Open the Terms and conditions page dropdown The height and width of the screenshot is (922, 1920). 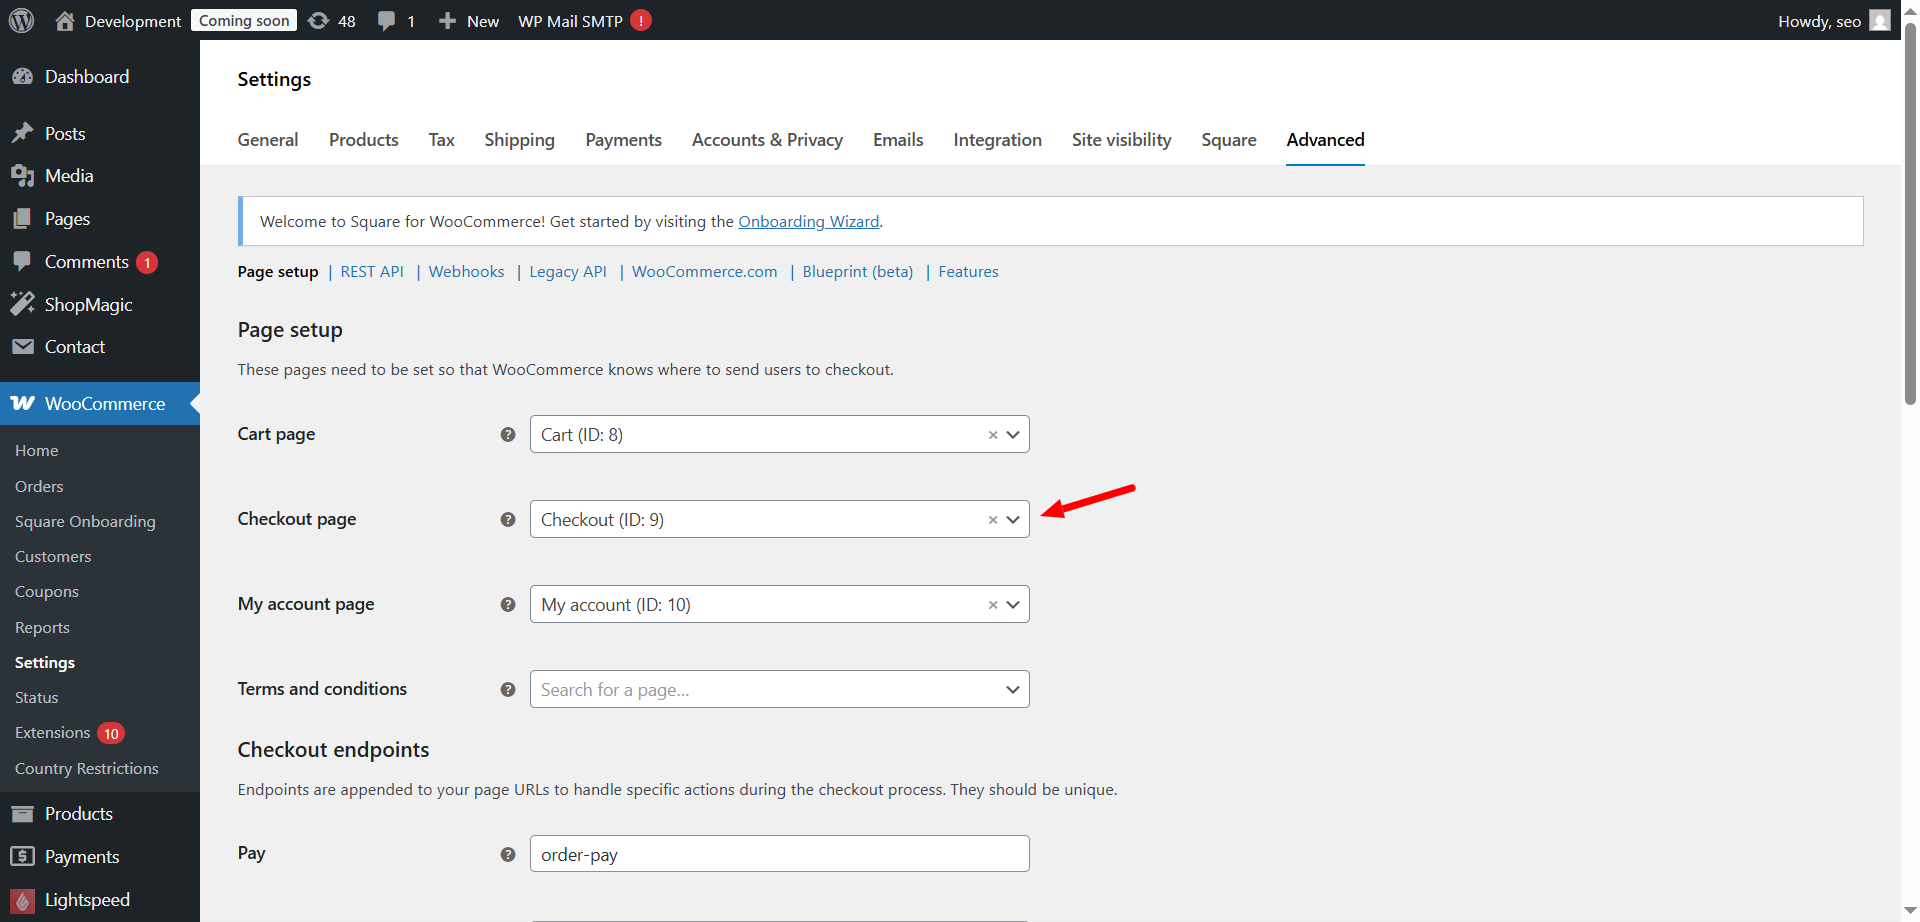[780, 689]
